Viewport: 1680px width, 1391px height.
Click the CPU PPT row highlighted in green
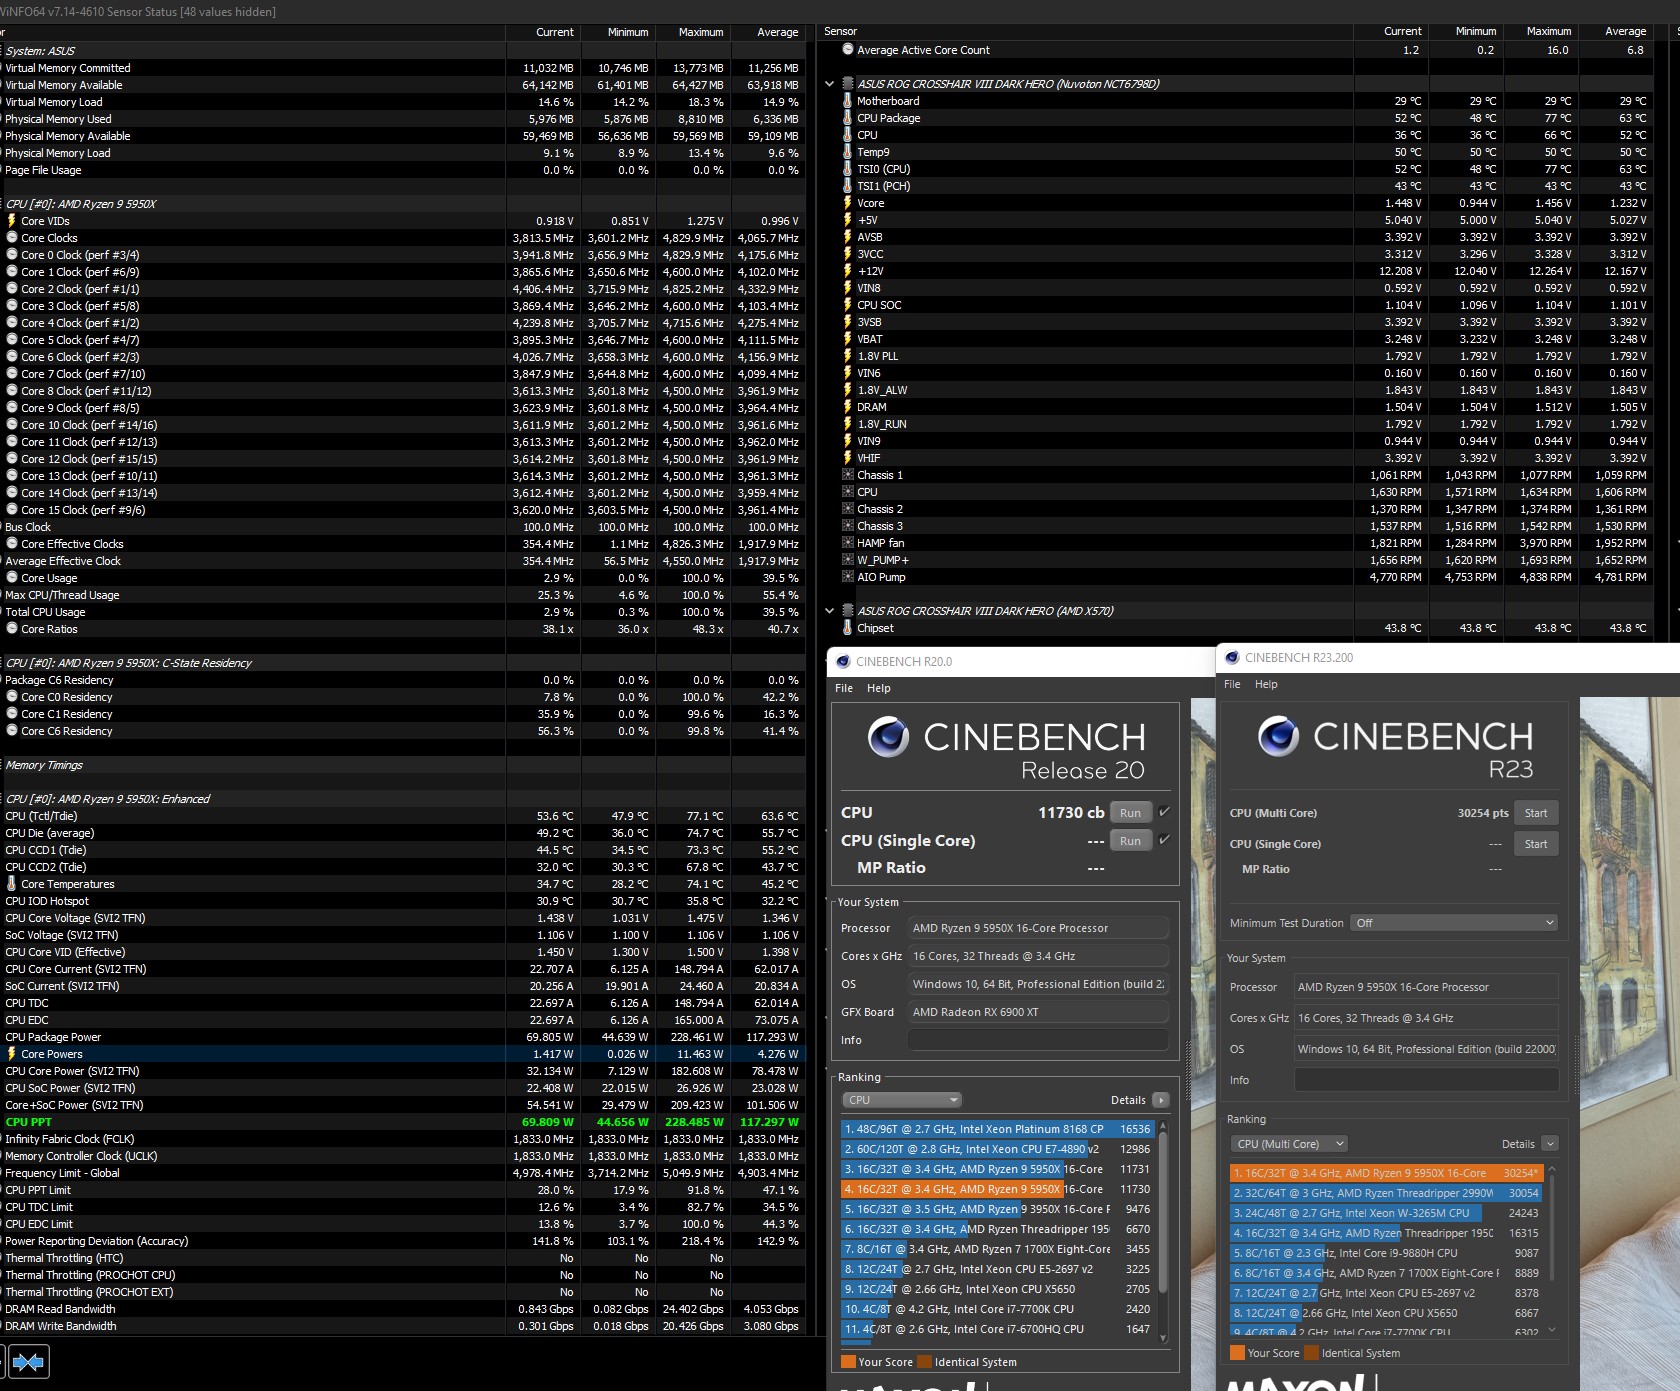(x=403, y=1122)
